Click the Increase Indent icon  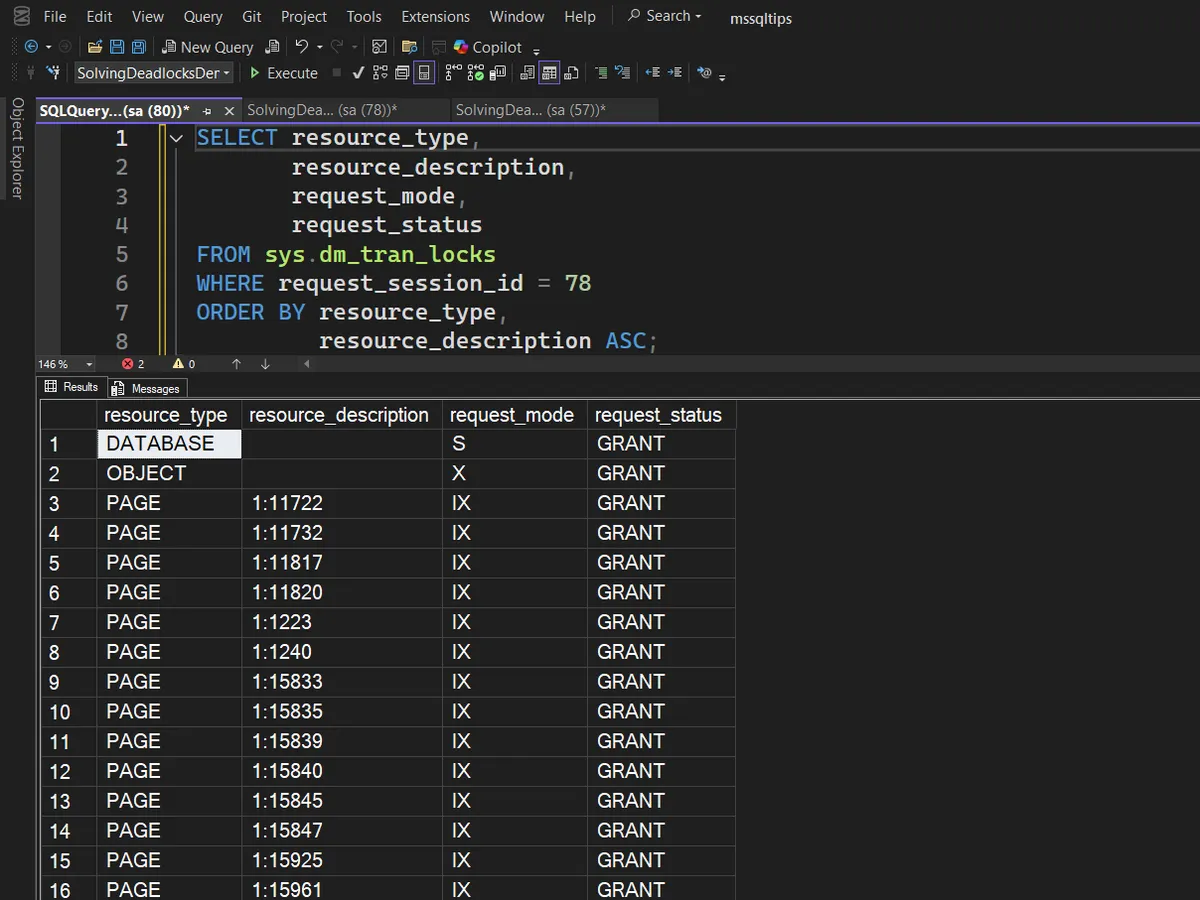coord(675,73)
